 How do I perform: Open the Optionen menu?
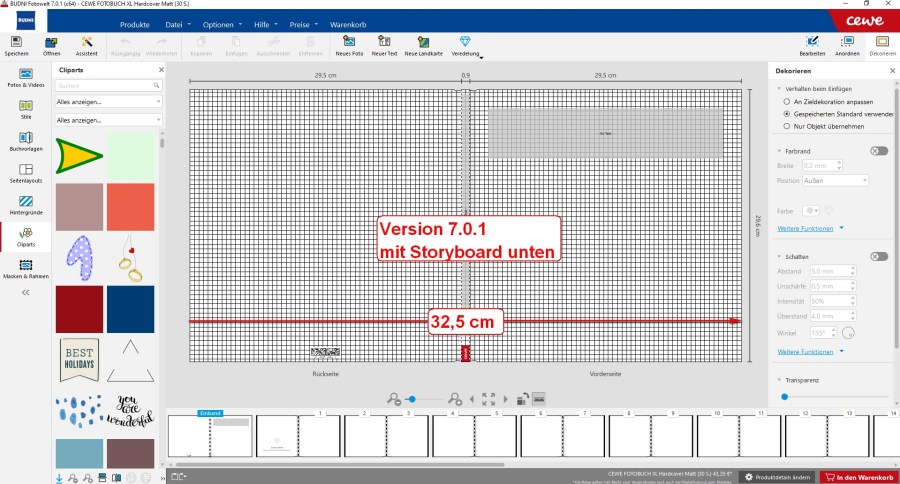click(222, 25)
